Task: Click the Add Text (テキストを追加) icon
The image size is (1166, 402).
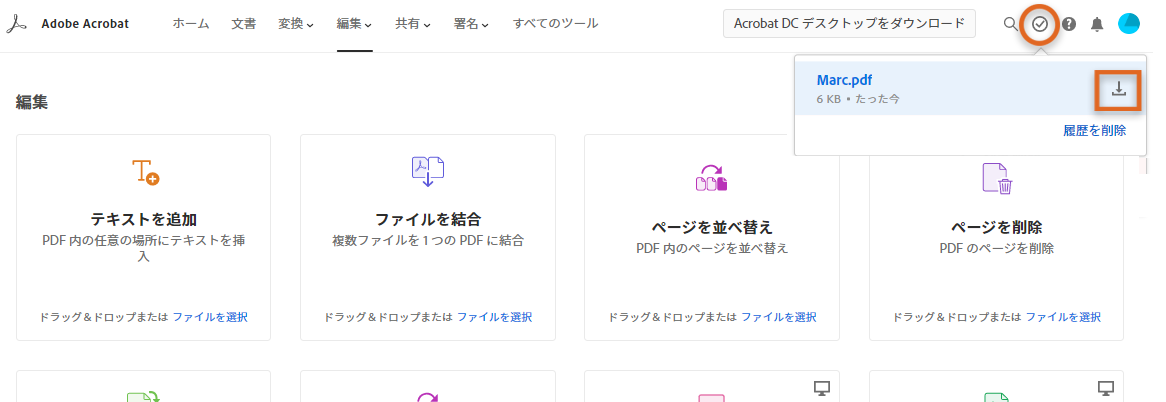Action: tap(146, 172)
